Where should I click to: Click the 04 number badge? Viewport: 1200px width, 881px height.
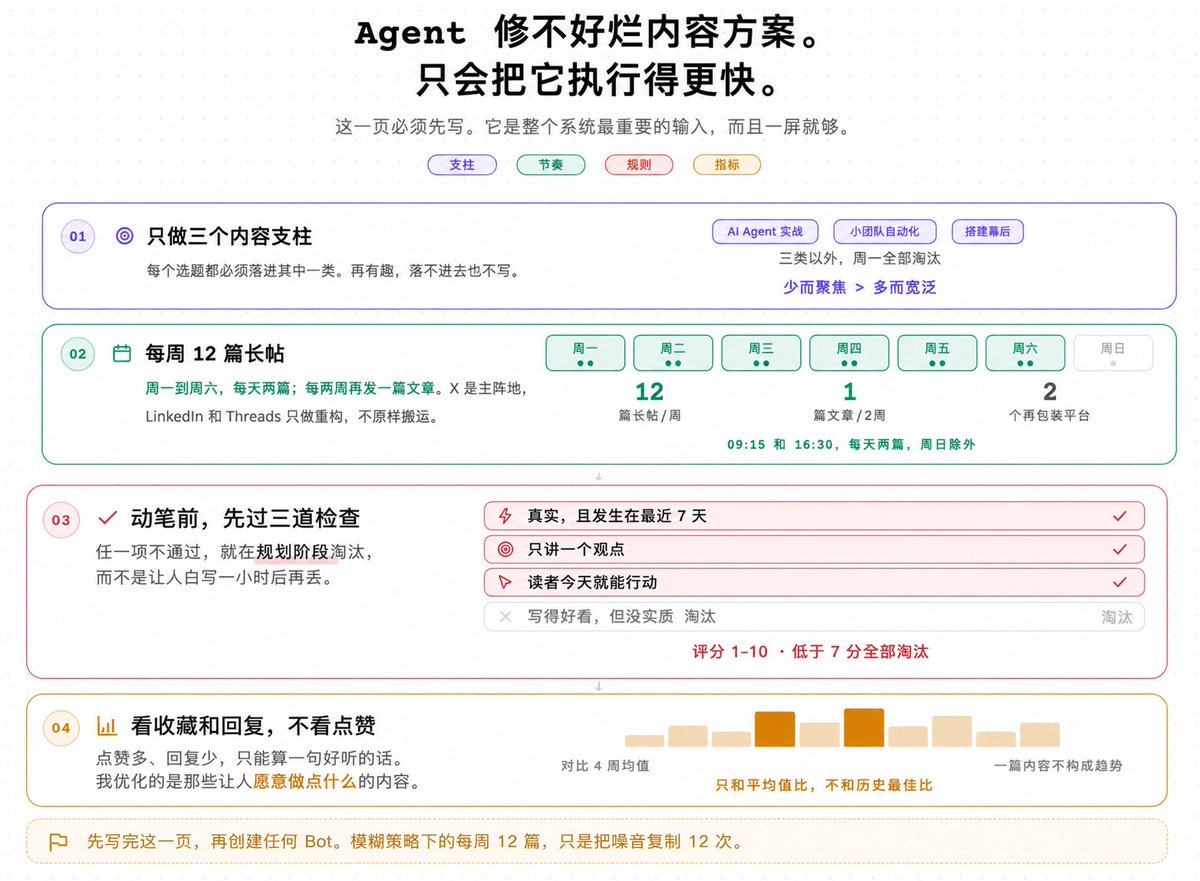pyautogui.click(x=61, y=727)
